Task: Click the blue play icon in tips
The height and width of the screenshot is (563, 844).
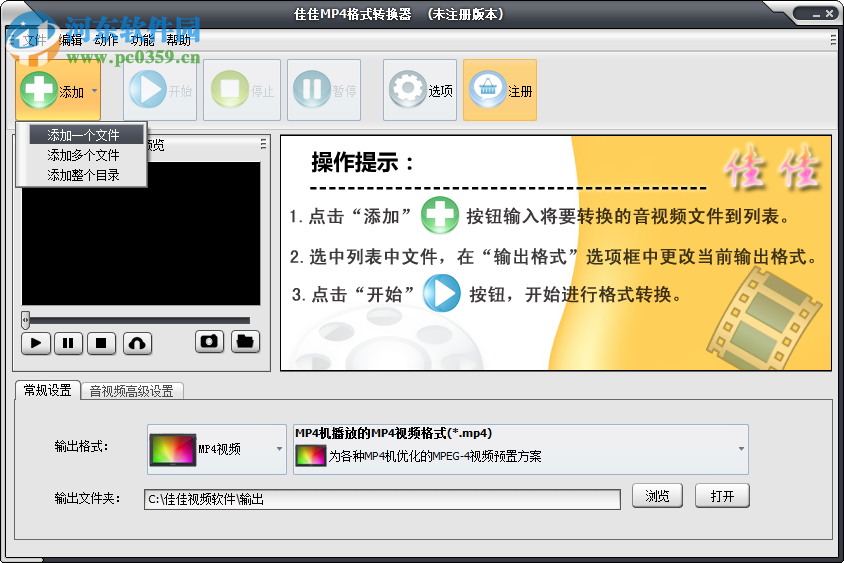Action: [x=441, y=293]
